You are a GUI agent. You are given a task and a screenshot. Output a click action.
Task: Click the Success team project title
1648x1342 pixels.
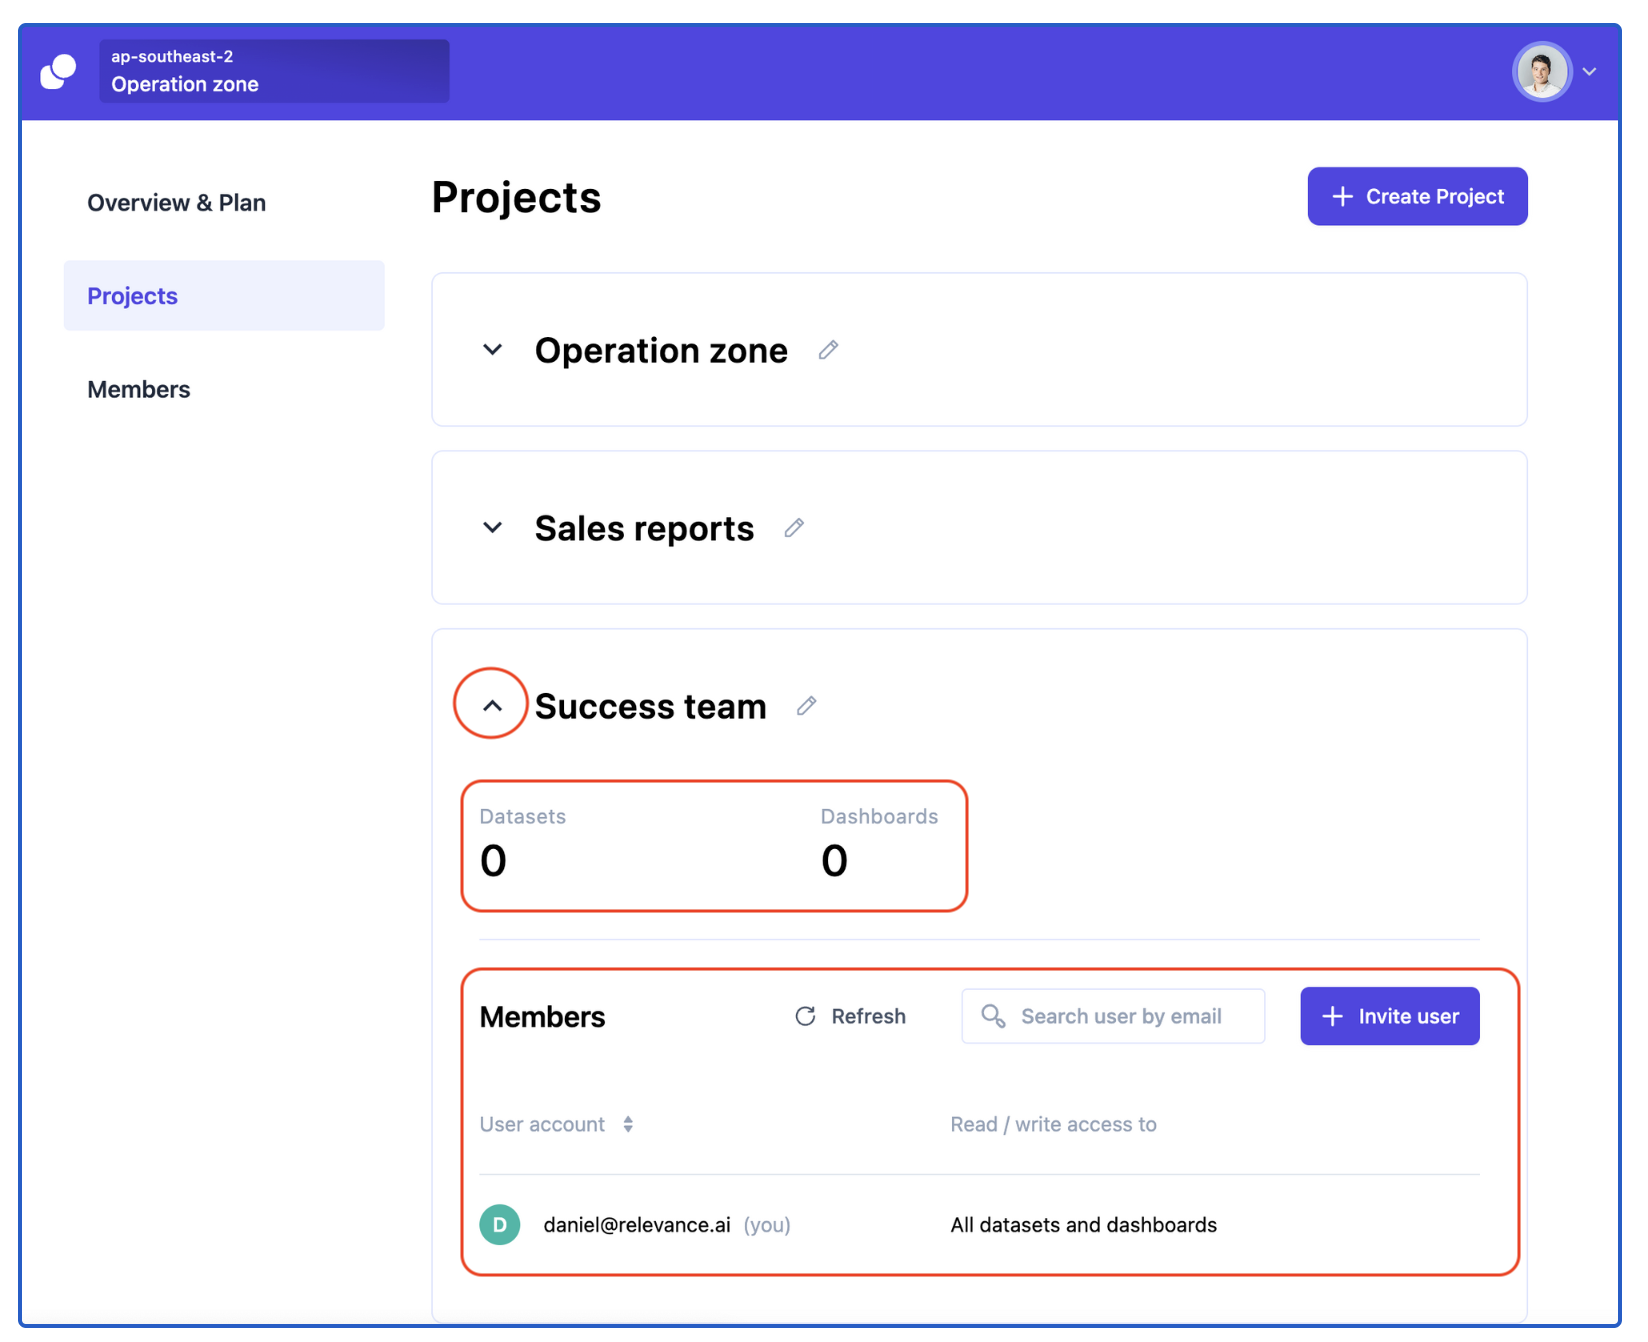coord(651,706)
